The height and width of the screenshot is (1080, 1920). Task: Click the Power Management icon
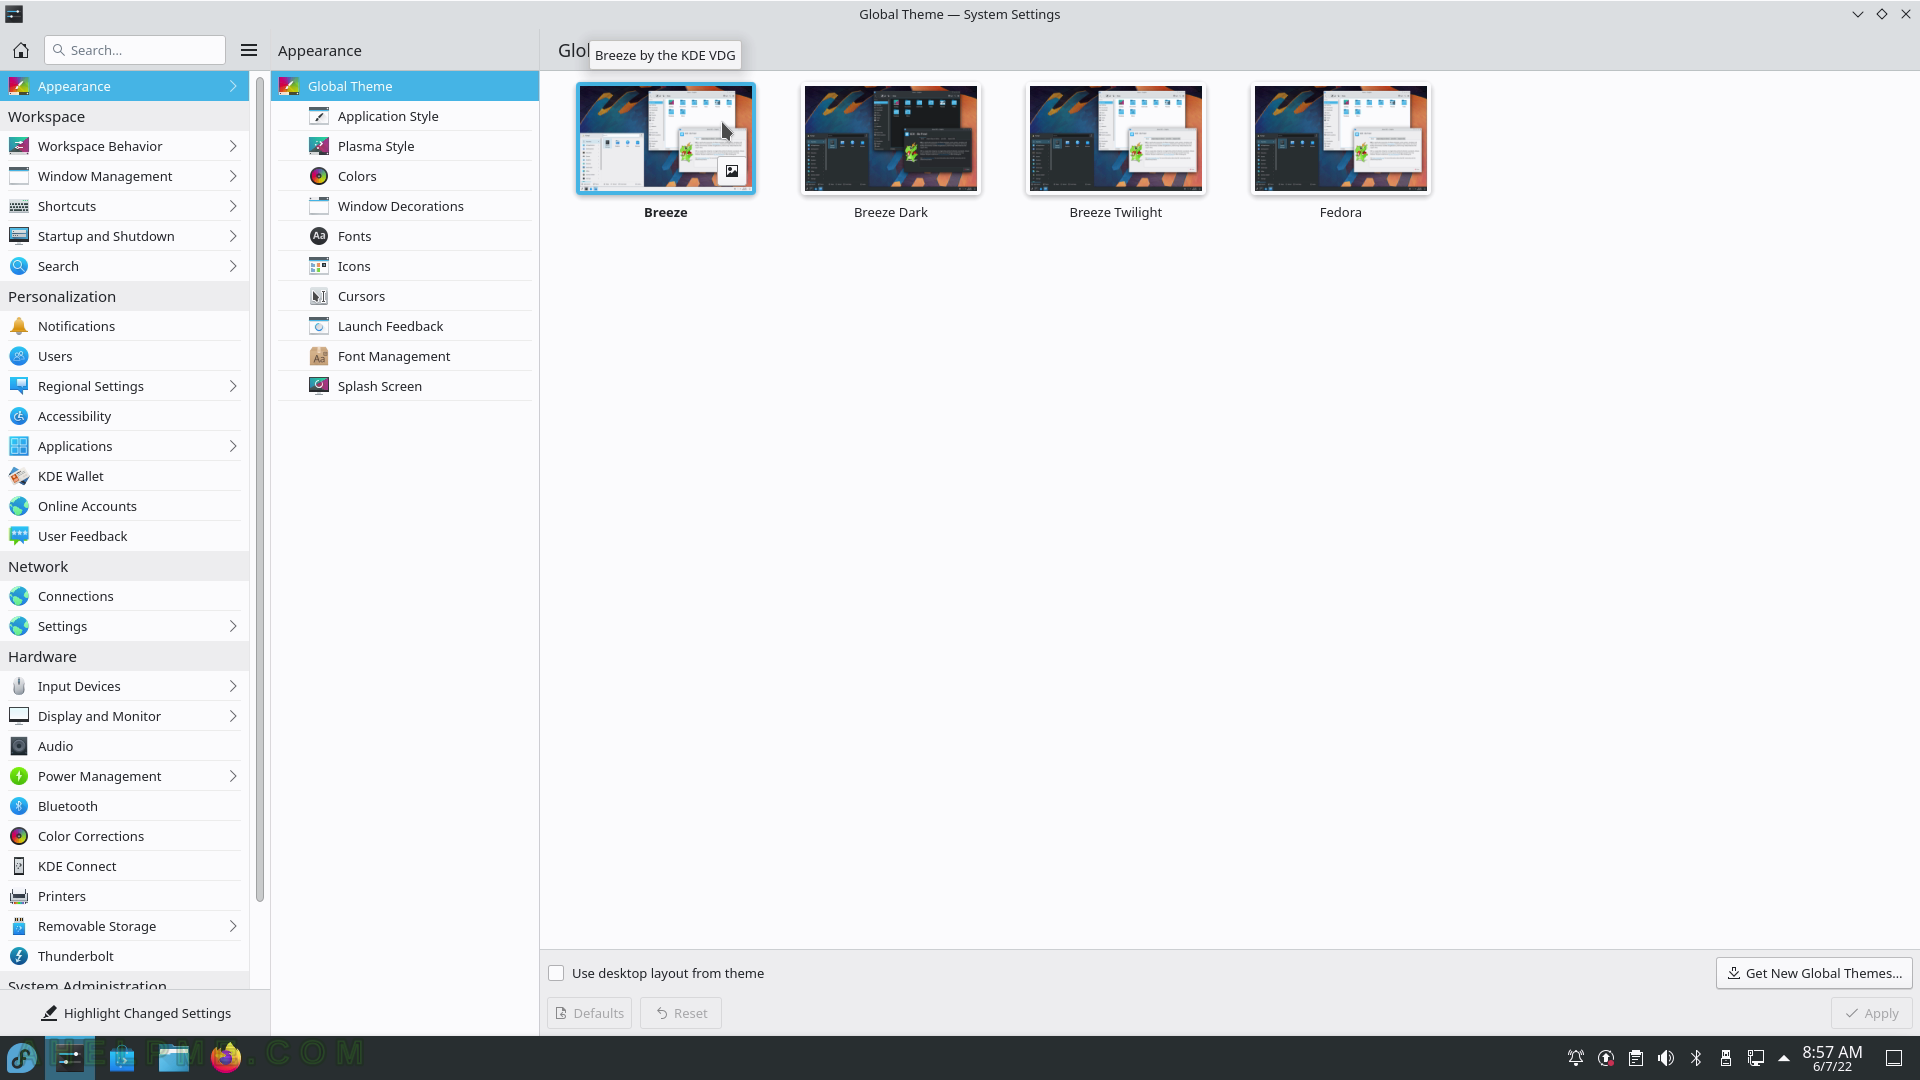[x=19, y=776]
